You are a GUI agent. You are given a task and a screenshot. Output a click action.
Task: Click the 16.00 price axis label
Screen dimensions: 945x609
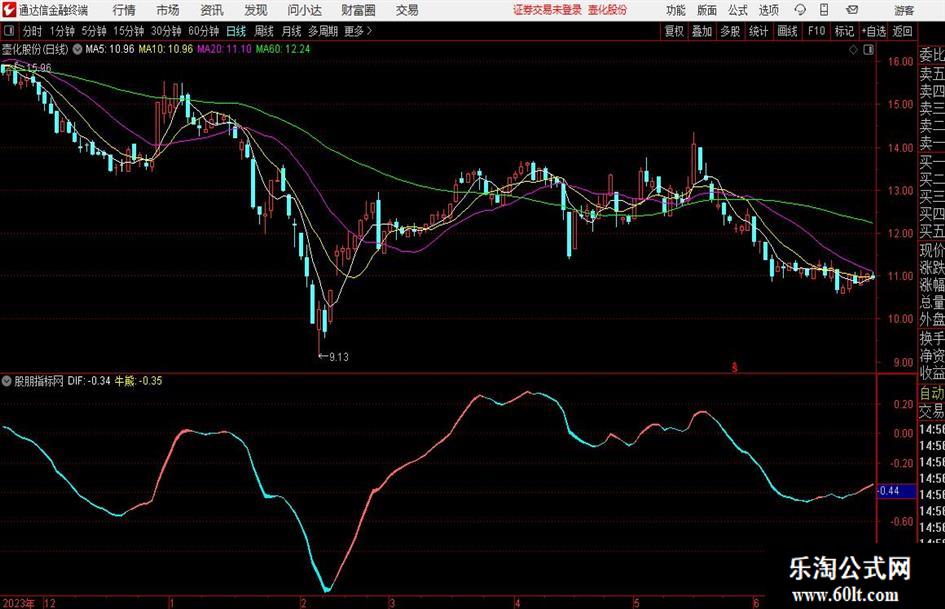[x=900, y=62]
